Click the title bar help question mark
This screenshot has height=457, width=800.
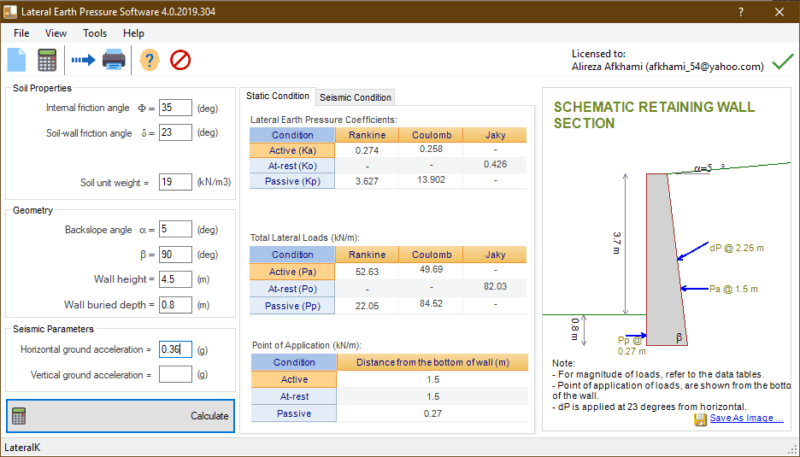(x=741, y=12)
